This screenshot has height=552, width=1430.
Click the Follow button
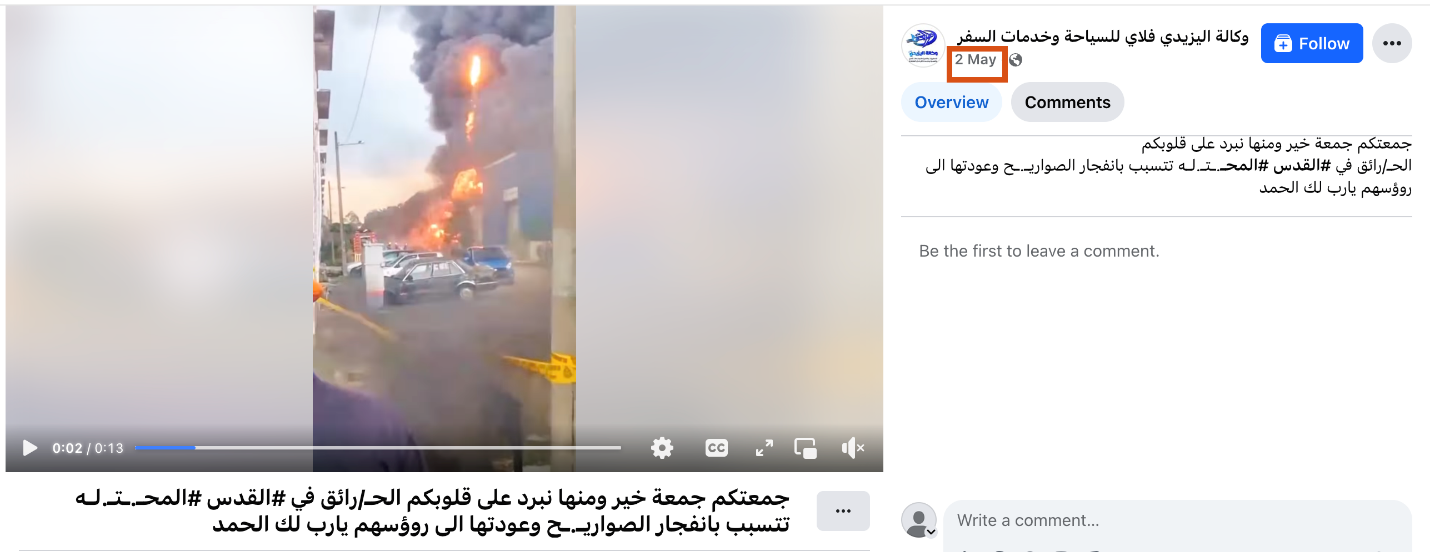pos(1311,43)
